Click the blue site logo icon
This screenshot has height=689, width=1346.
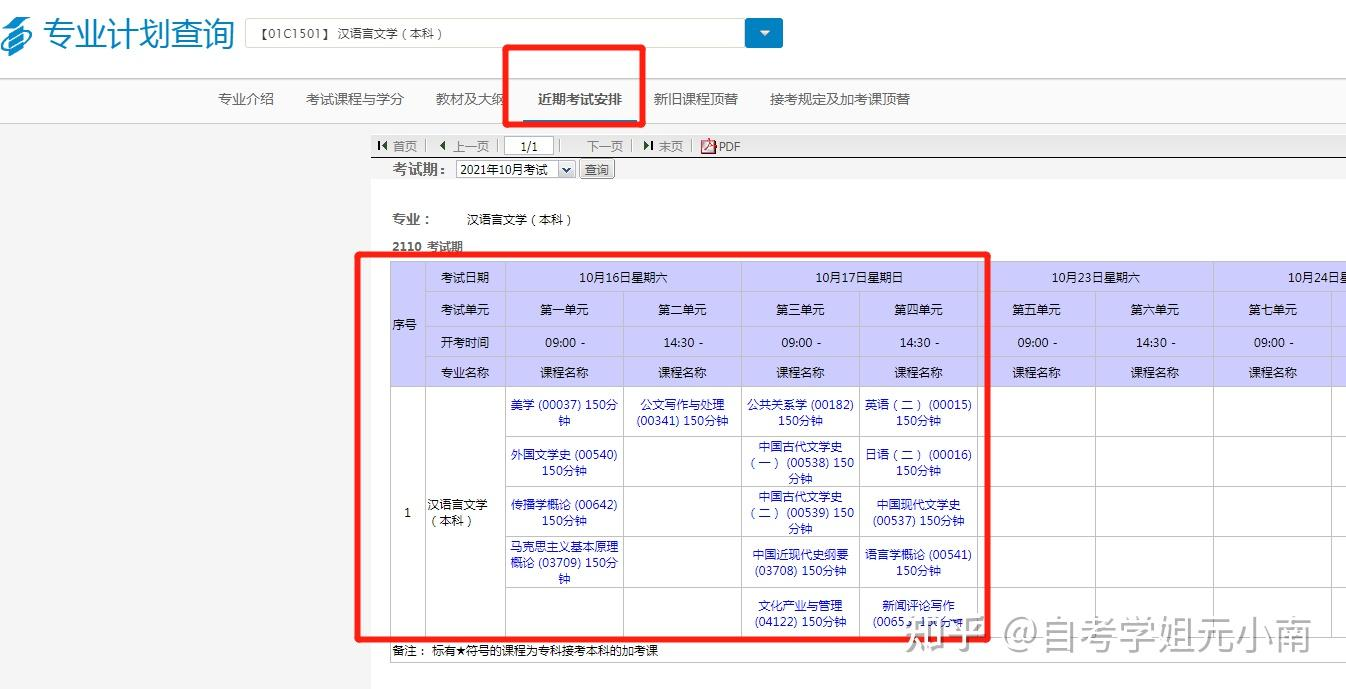(17, 35)
